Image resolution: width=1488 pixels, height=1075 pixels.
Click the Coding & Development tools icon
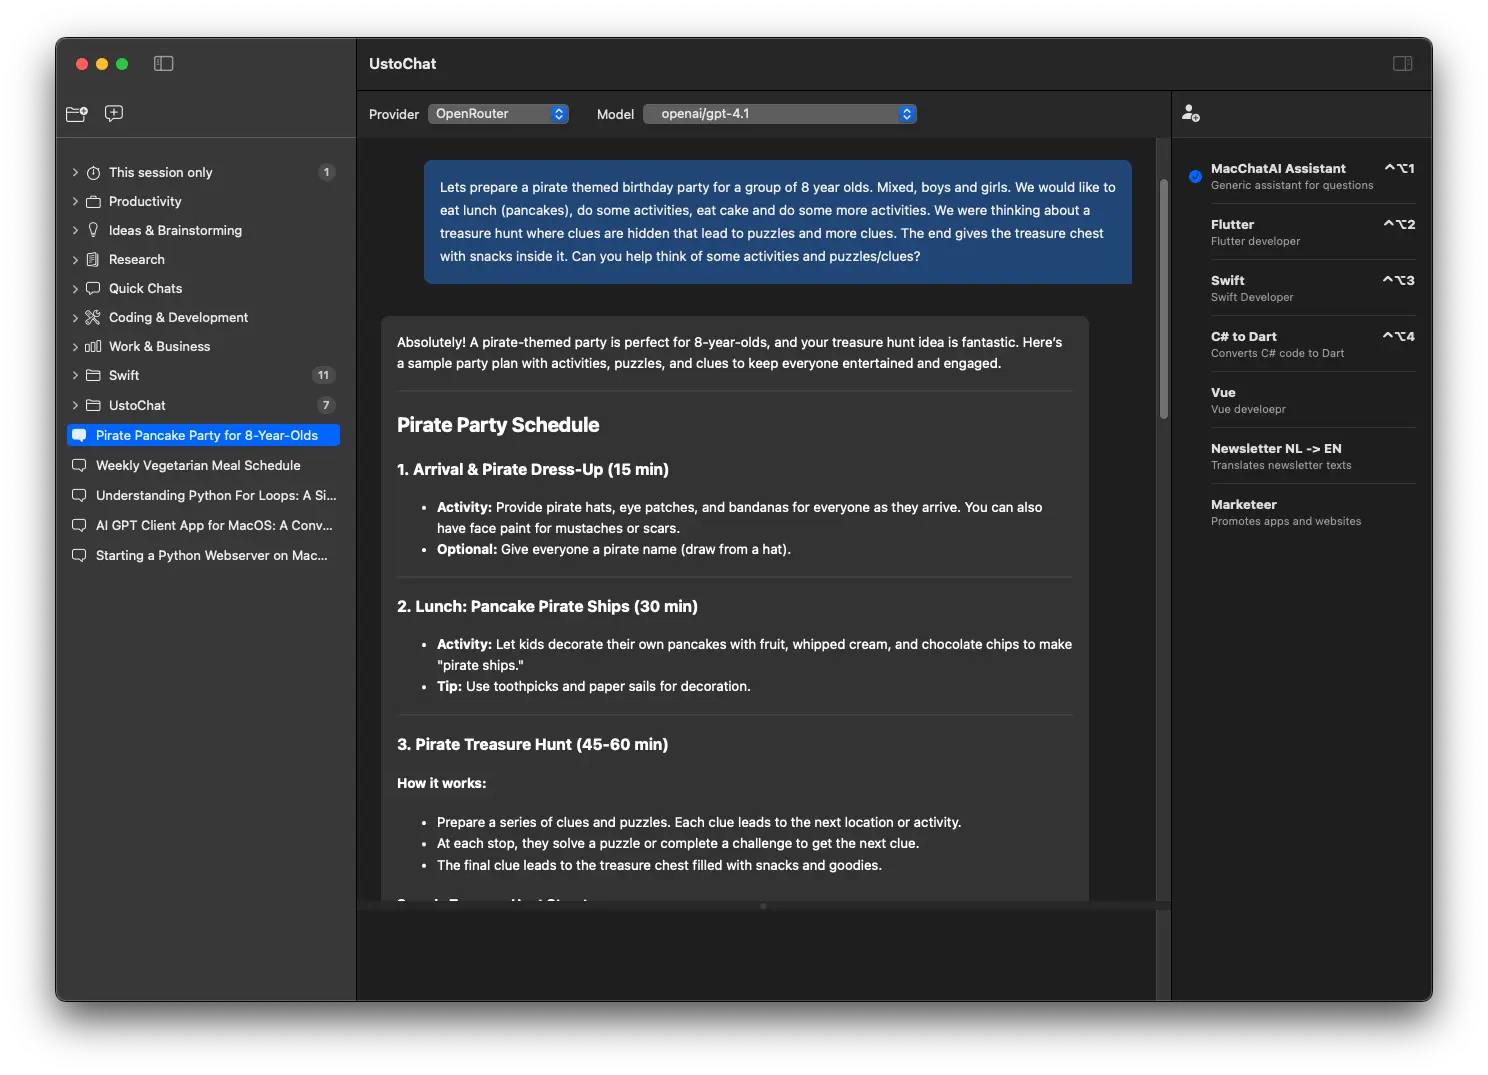(93, 318)
